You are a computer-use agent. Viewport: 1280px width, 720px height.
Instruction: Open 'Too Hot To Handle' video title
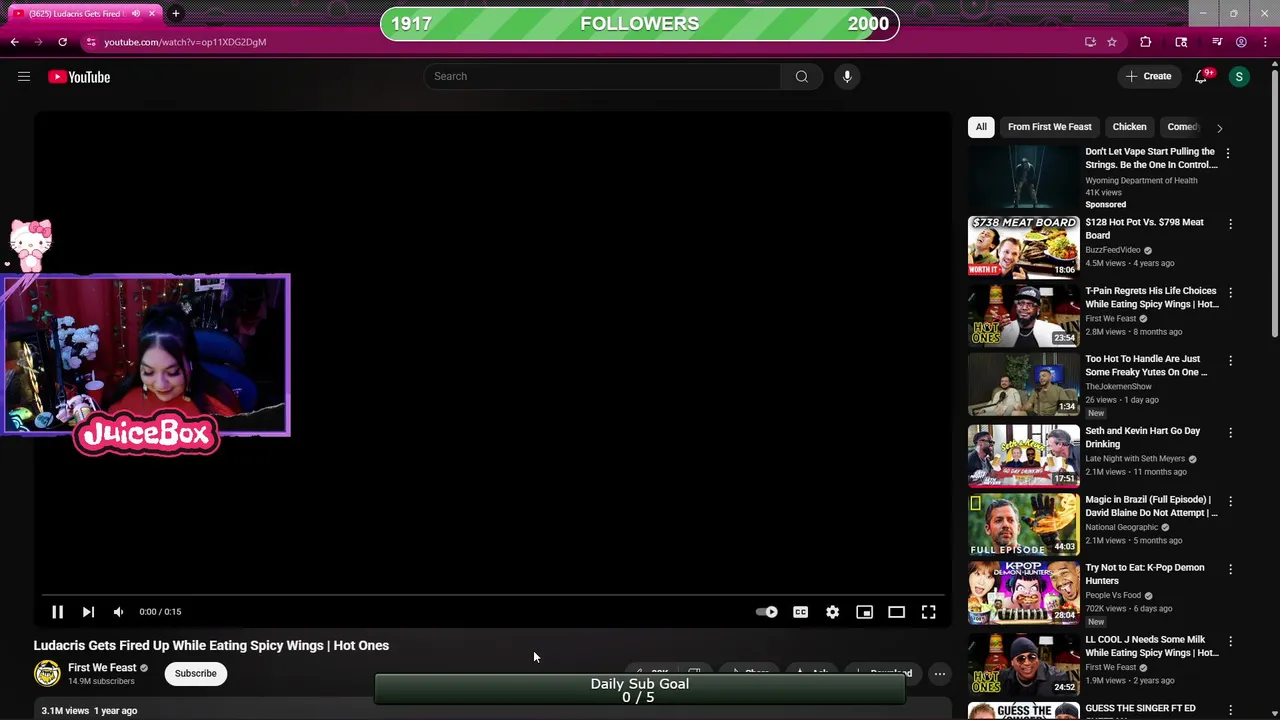(1146, 365)
